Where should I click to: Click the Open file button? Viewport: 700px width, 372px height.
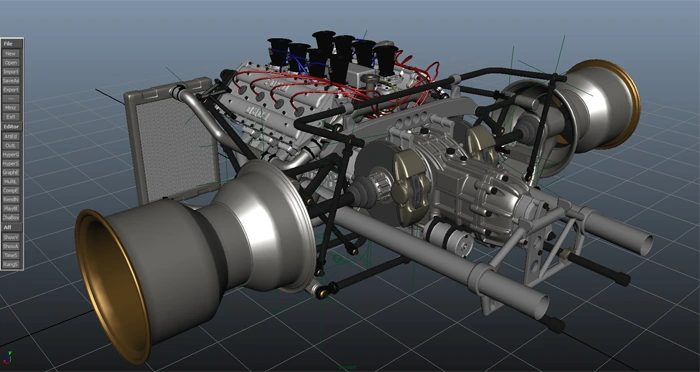tap(11, 63)
